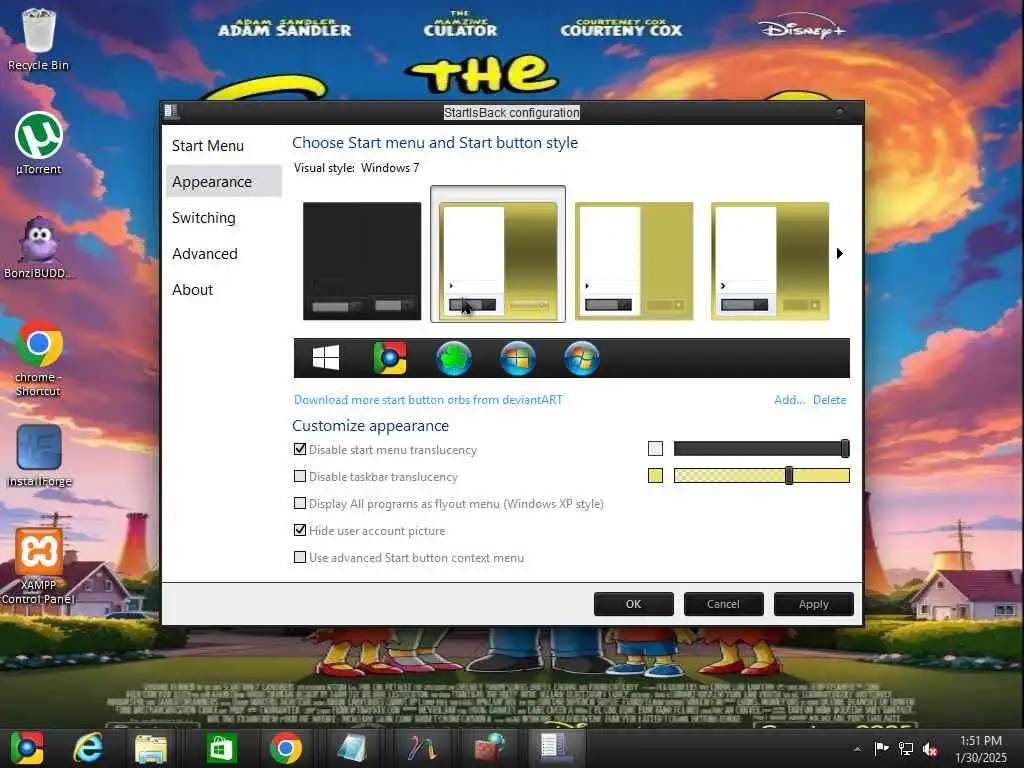Click the Apply button
1024x768 pixels.
tap(813, 604)
